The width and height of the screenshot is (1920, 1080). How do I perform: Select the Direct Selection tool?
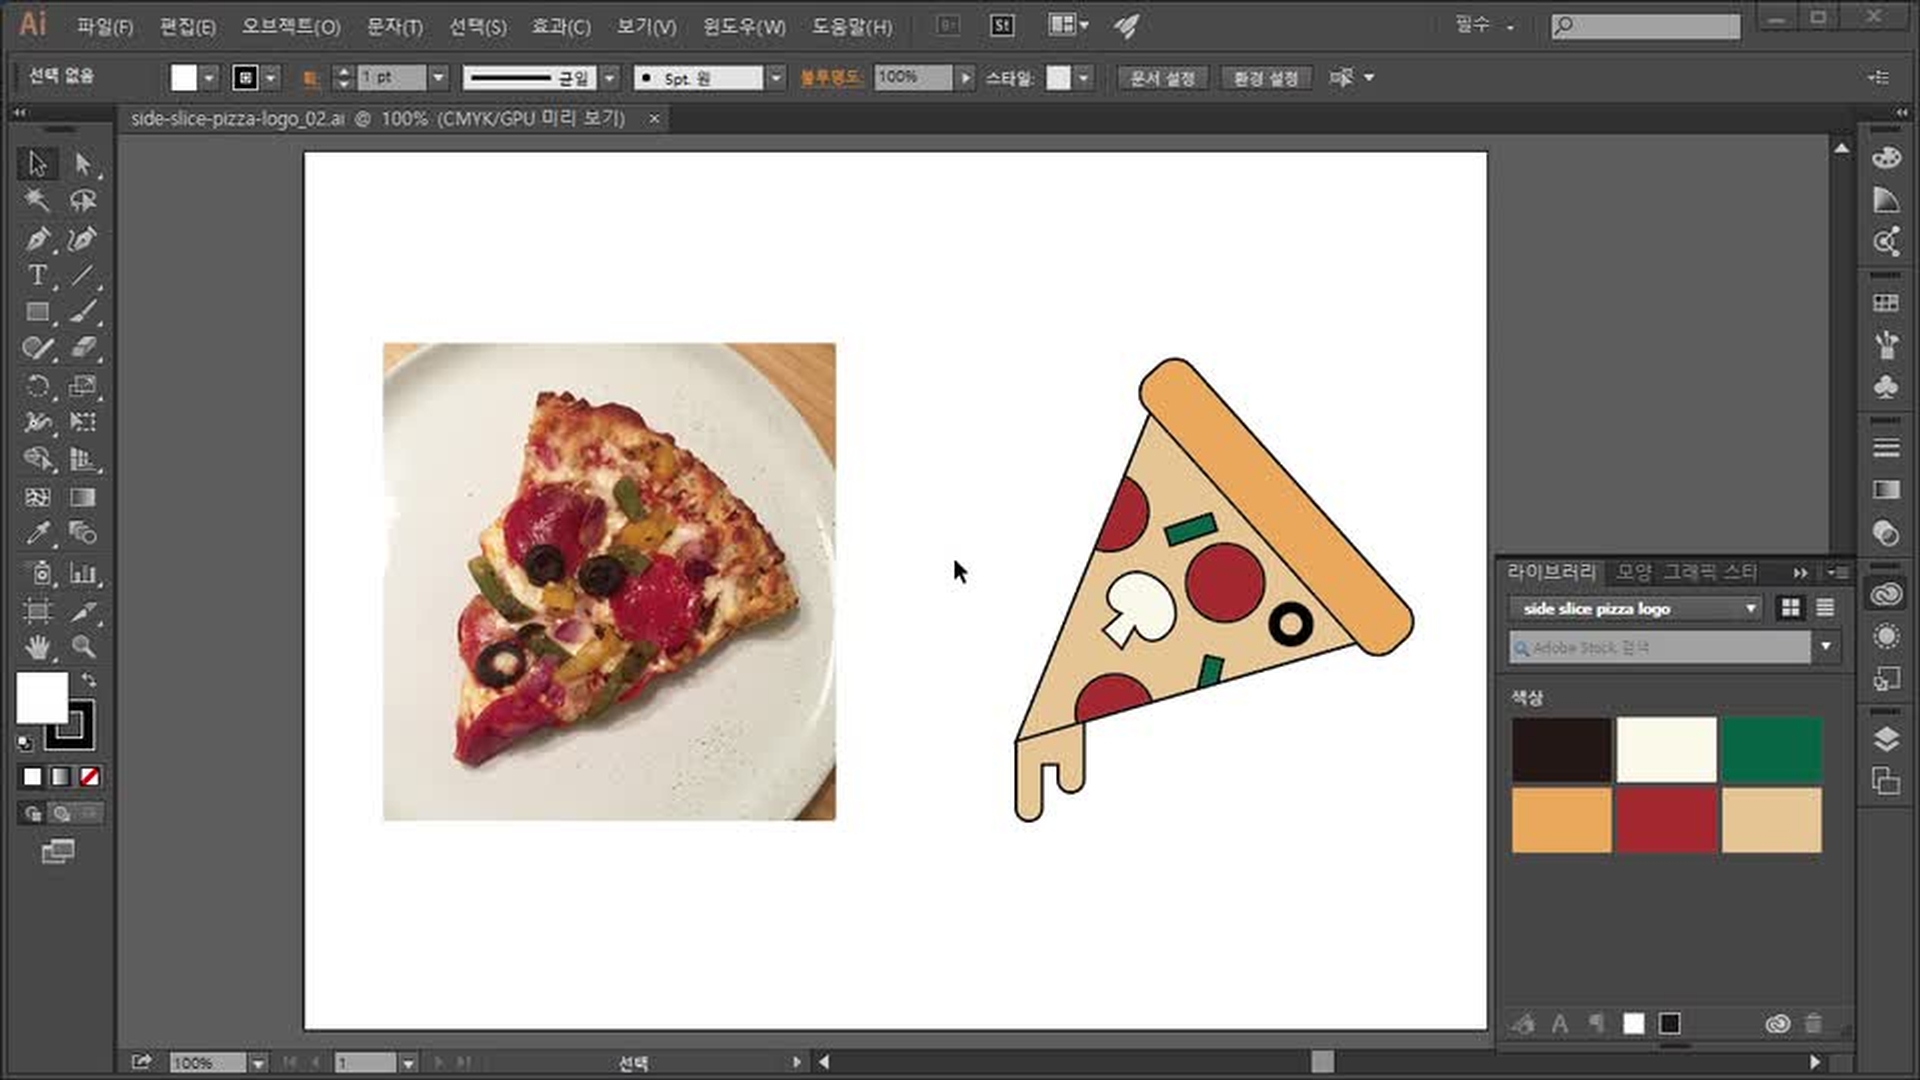click(83, 163)
